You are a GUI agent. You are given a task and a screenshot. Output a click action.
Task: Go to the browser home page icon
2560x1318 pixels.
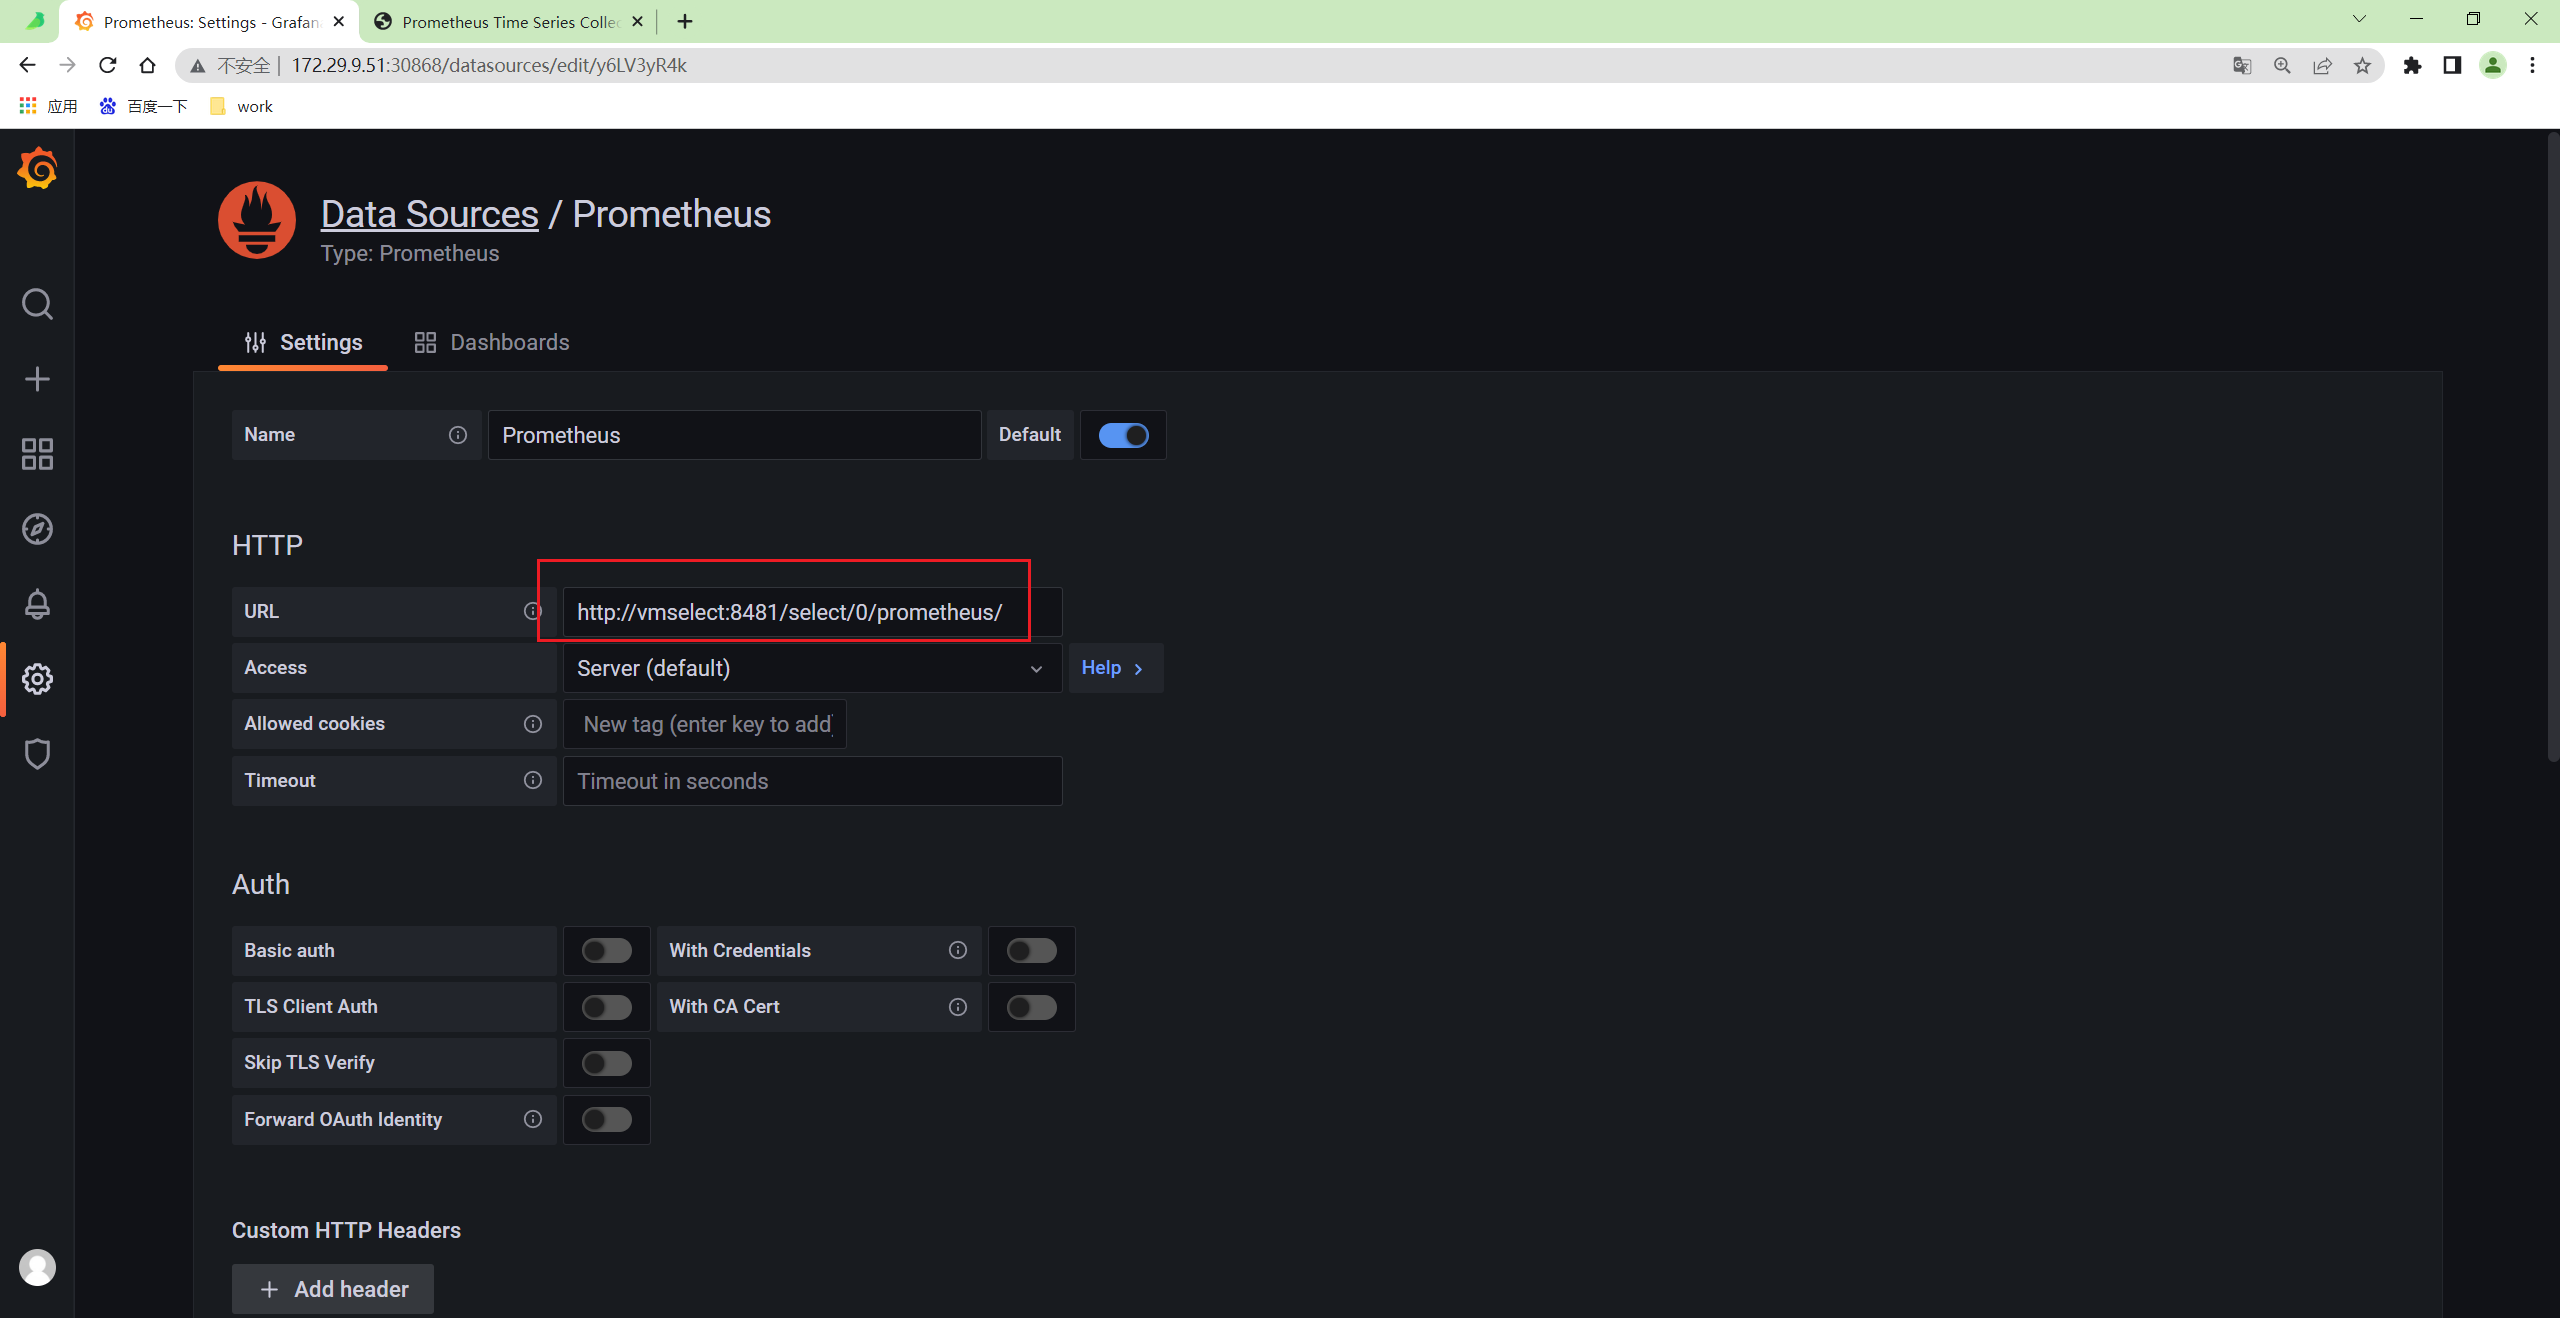click(148, 65)
